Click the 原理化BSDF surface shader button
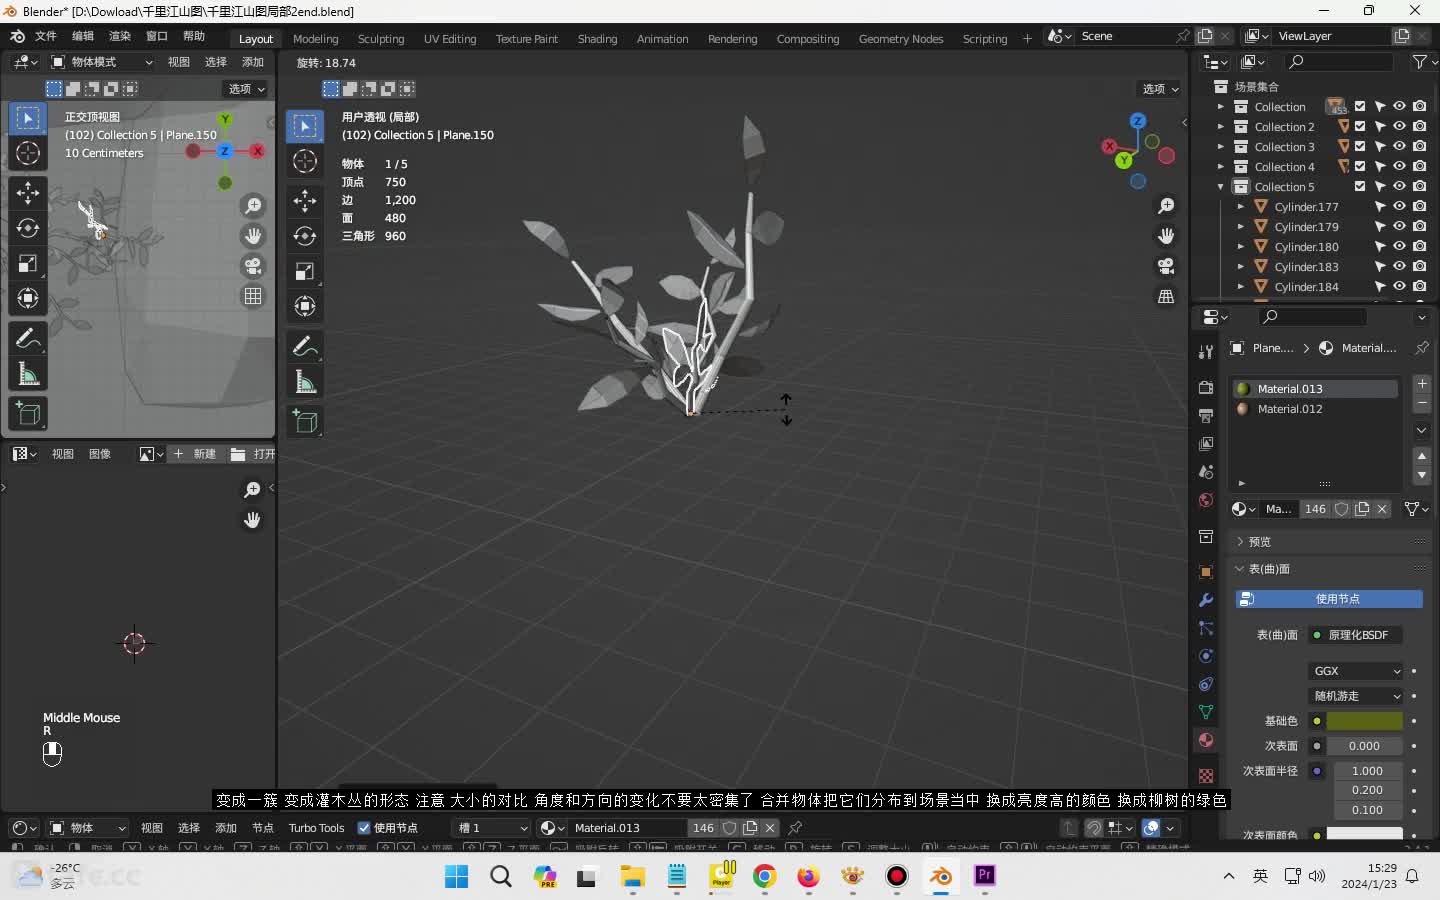Screen dimensions: 1440x900 point(1356,635)
